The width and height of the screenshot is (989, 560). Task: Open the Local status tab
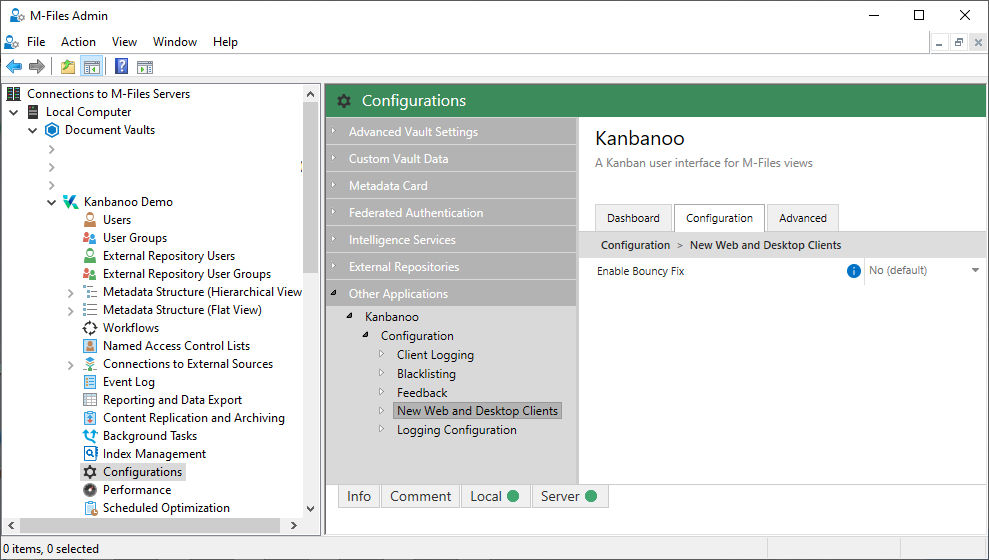495,496
